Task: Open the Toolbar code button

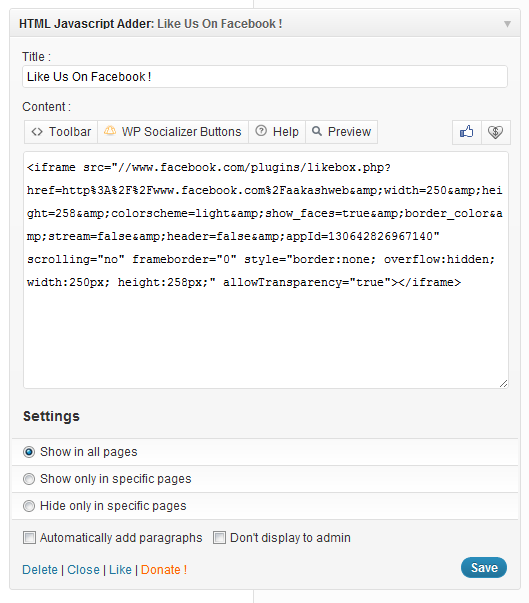Action: click(61, 132)
